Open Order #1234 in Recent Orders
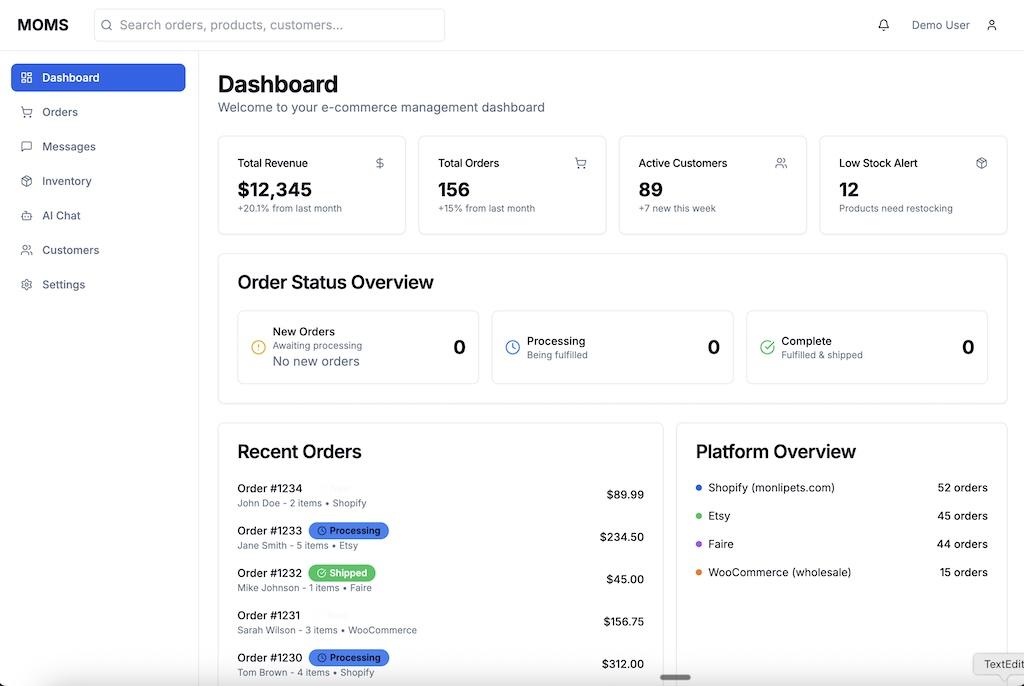1024x686 pixels. pos(270,488)
